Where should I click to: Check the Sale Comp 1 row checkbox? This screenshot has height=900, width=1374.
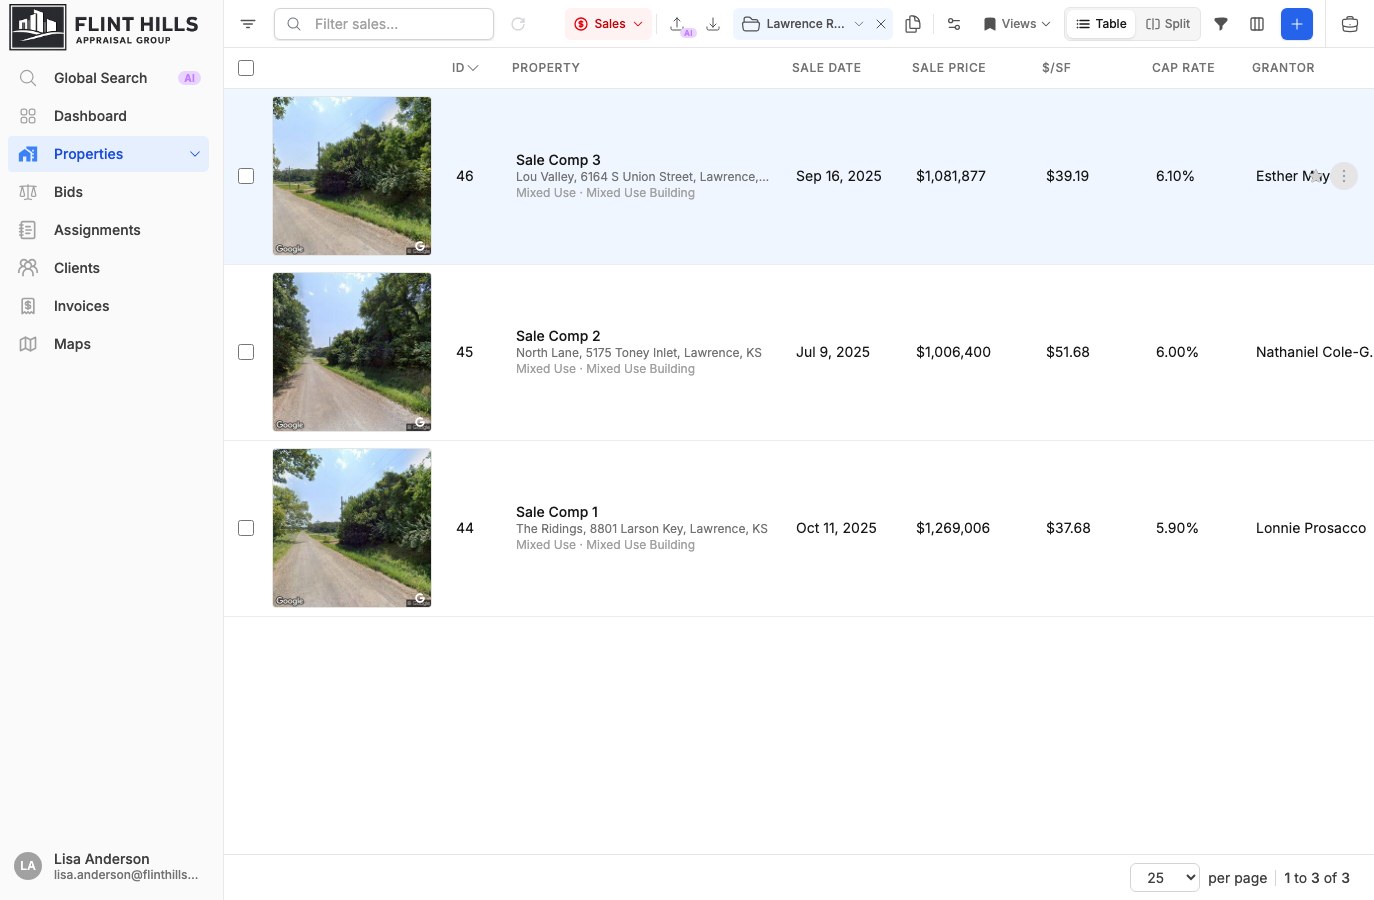pos(246,528)
